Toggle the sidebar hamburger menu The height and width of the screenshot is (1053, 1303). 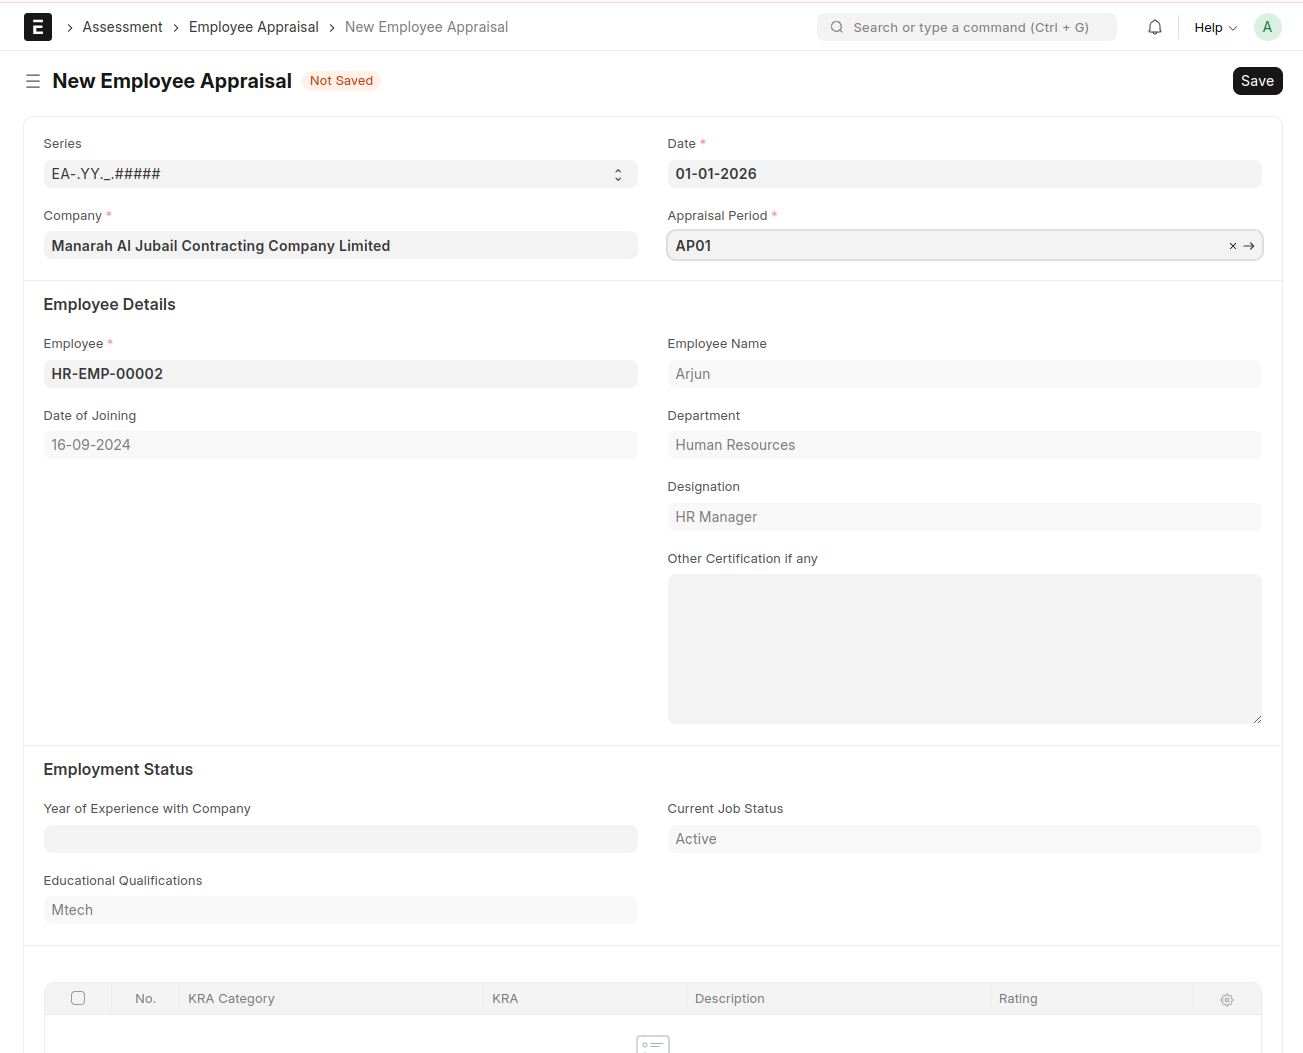point(33,81)
